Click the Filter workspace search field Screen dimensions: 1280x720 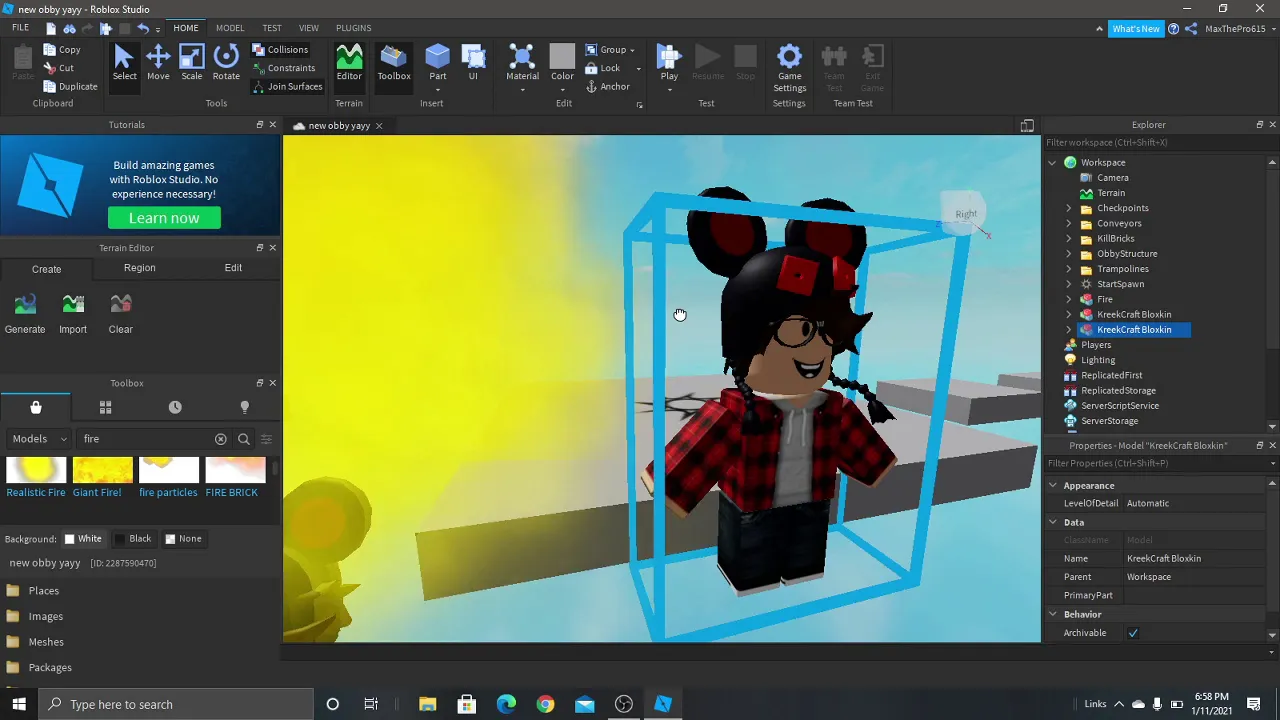pos(1160,143)
